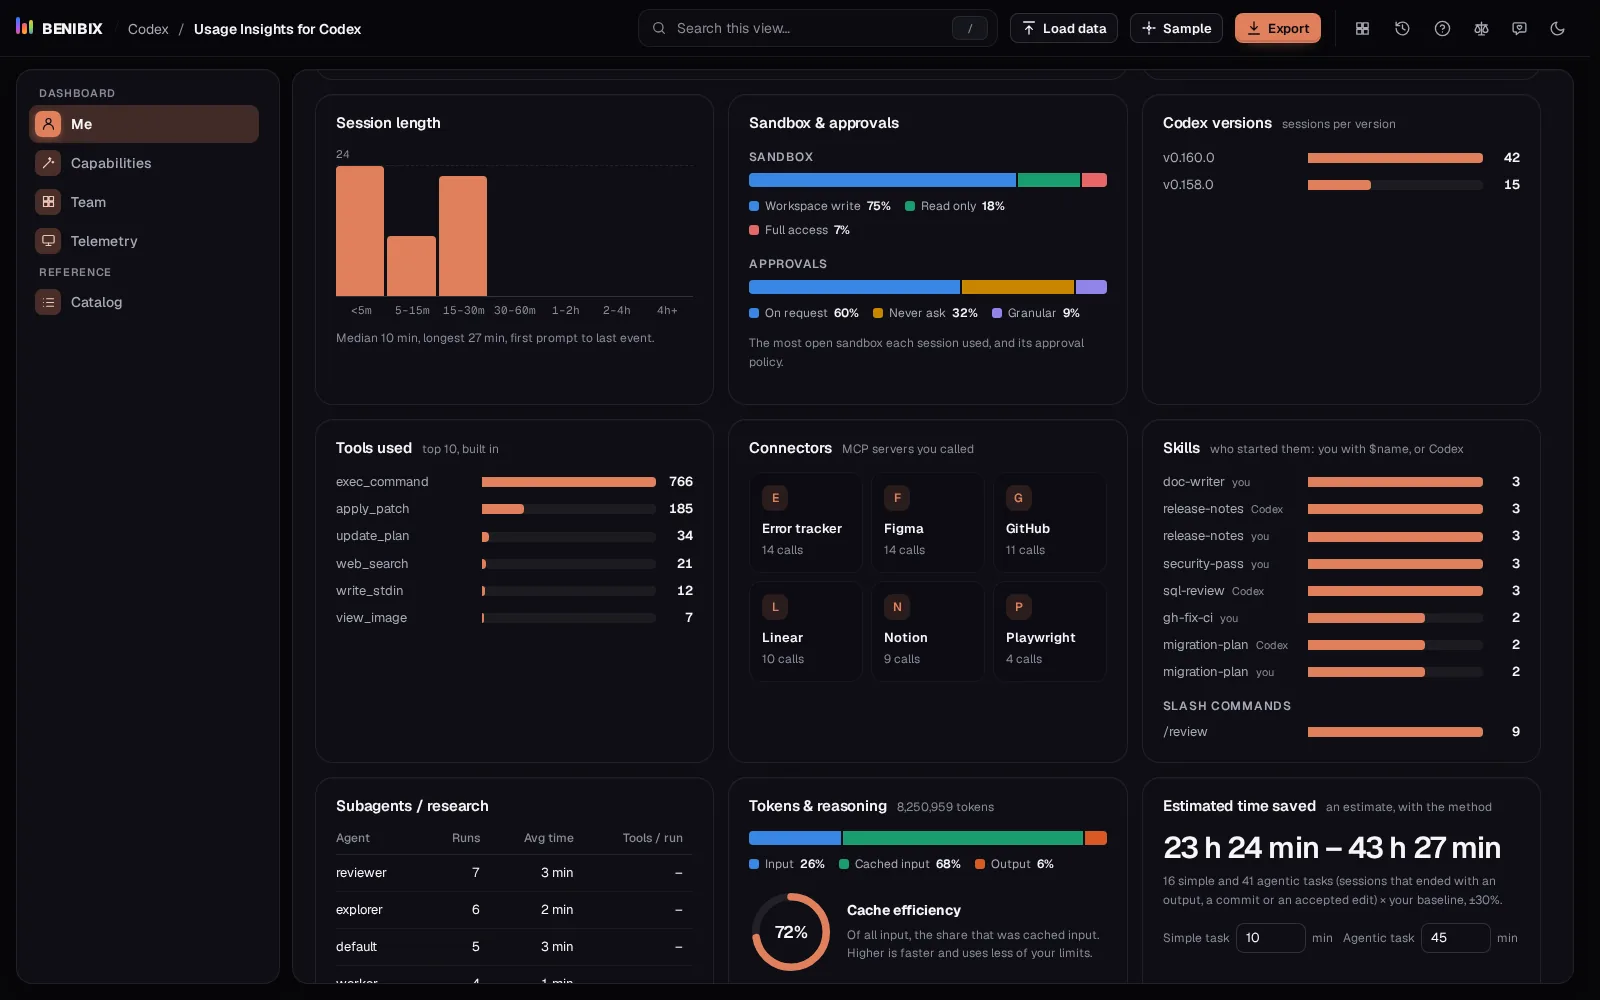Click the 72% cache efficiency ring
1600x1000 pixels.
[x=791, y=932]
